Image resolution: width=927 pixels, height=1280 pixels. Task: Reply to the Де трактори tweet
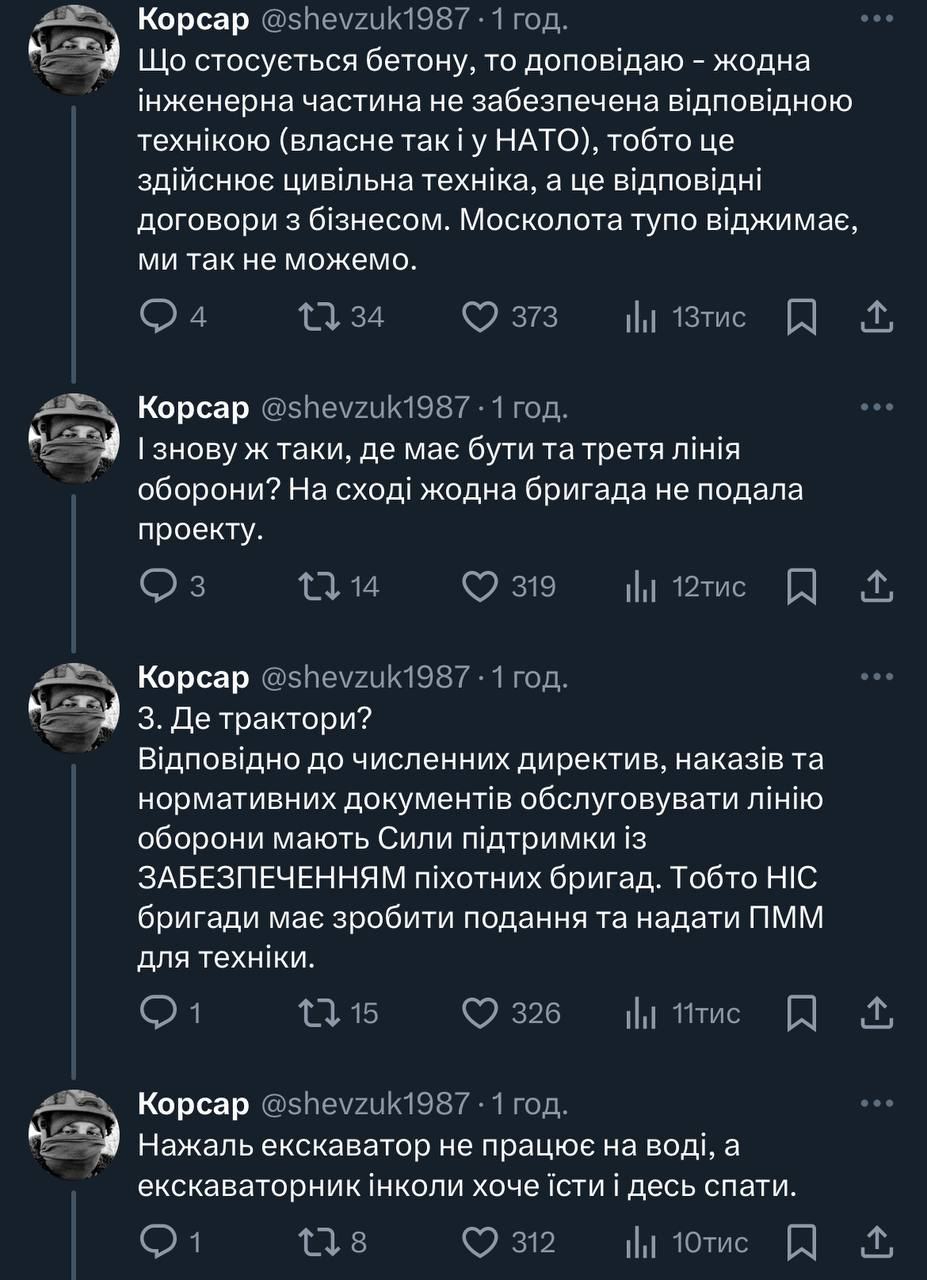click(x=158, y=1013)
